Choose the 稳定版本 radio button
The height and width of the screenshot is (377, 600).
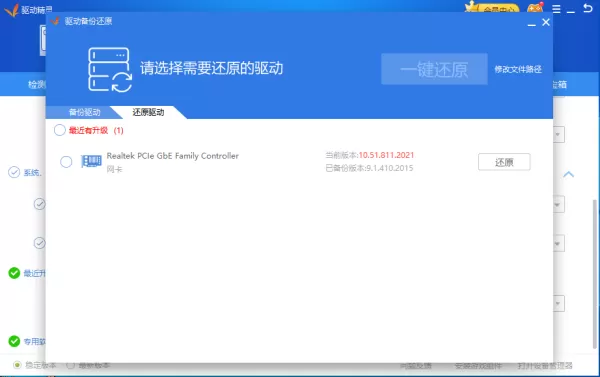(x=17, y=365)
